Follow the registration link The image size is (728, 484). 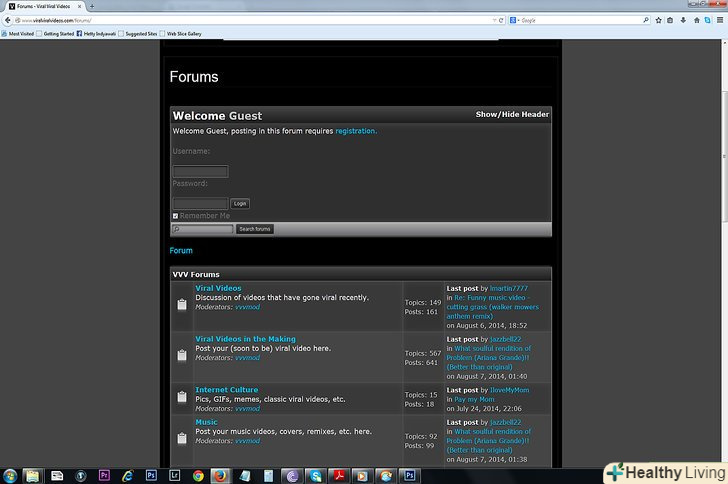coord(356,131)
